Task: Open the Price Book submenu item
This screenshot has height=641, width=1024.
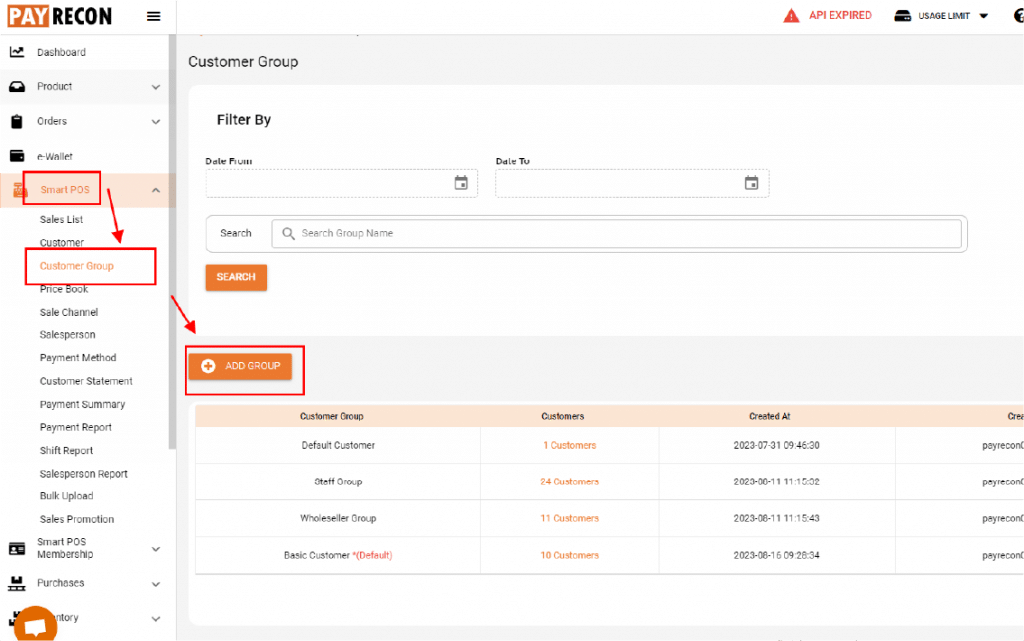Action: click(64, 289)
